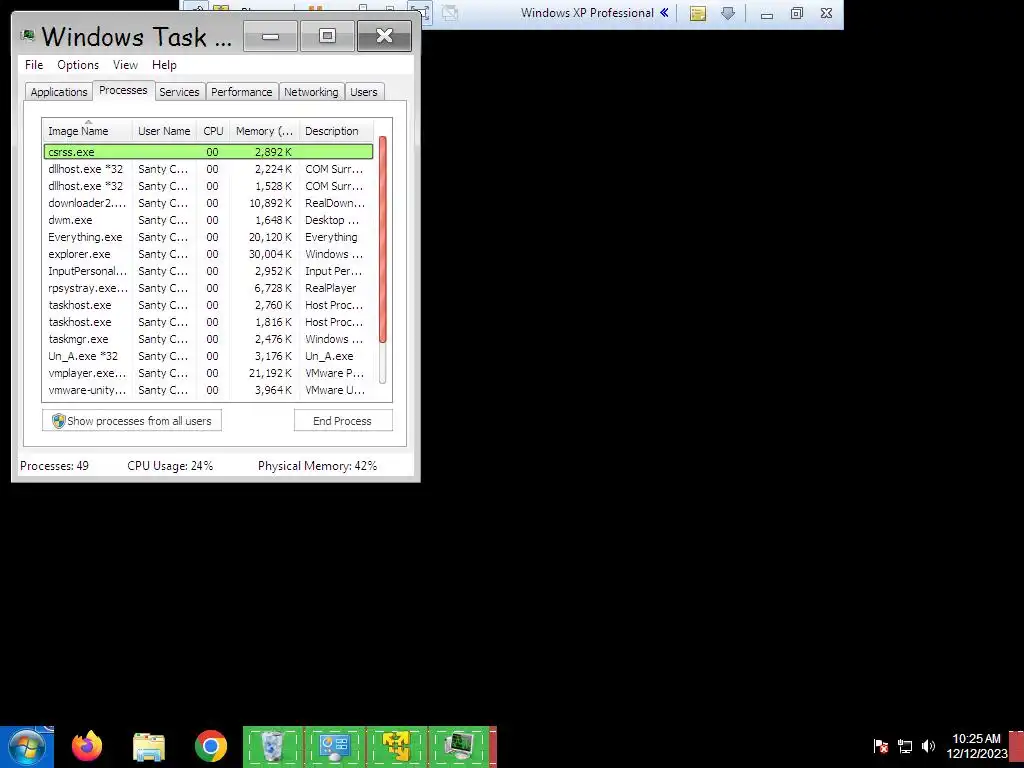1024x768 pixels.
Task: Click the Windows XP Professional VMware title
Action: [x=587, y=12]
